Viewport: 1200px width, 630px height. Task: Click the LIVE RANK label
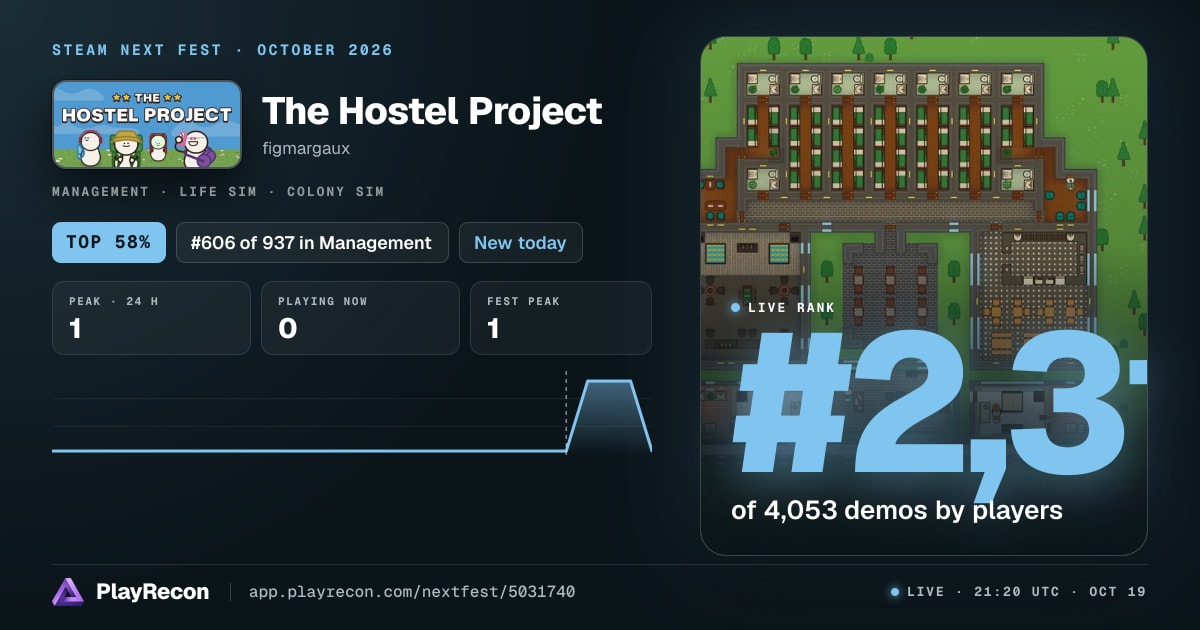tap(791, 308)
